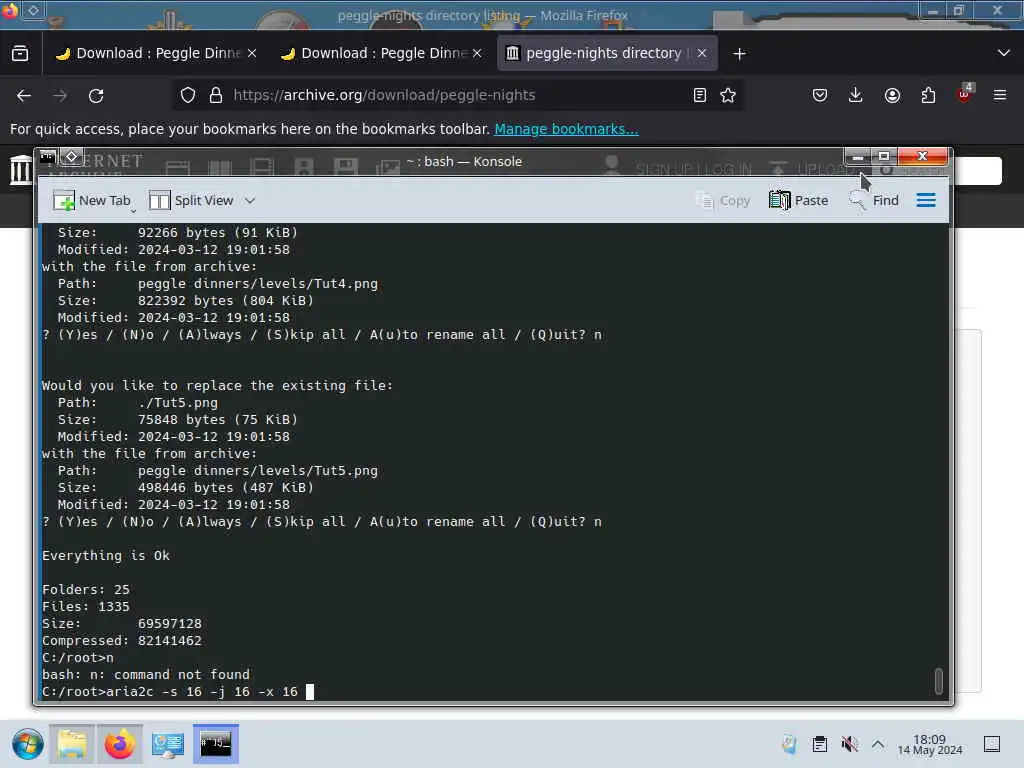Unmute audio via the tray speaker icon
Viewport: 1024px width, 768px height.
coord(850,744)
